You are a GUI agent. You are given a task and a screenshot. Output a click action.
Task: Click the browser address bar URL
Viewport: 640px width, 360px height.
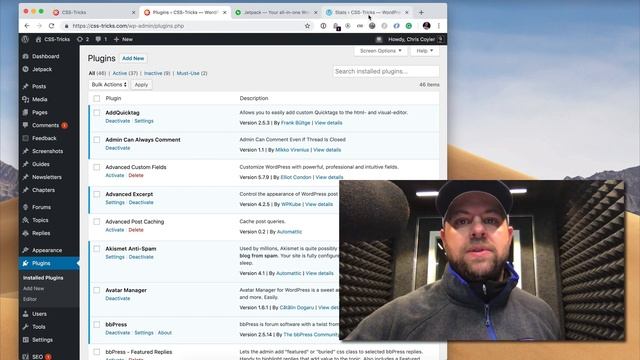click(x=128, y=26)
